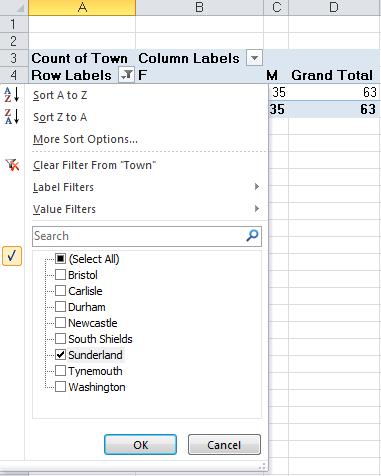Screen dimensions: 381x476
Task: Click the Sort A to Z icon
Action: click(x=12, y=95)
